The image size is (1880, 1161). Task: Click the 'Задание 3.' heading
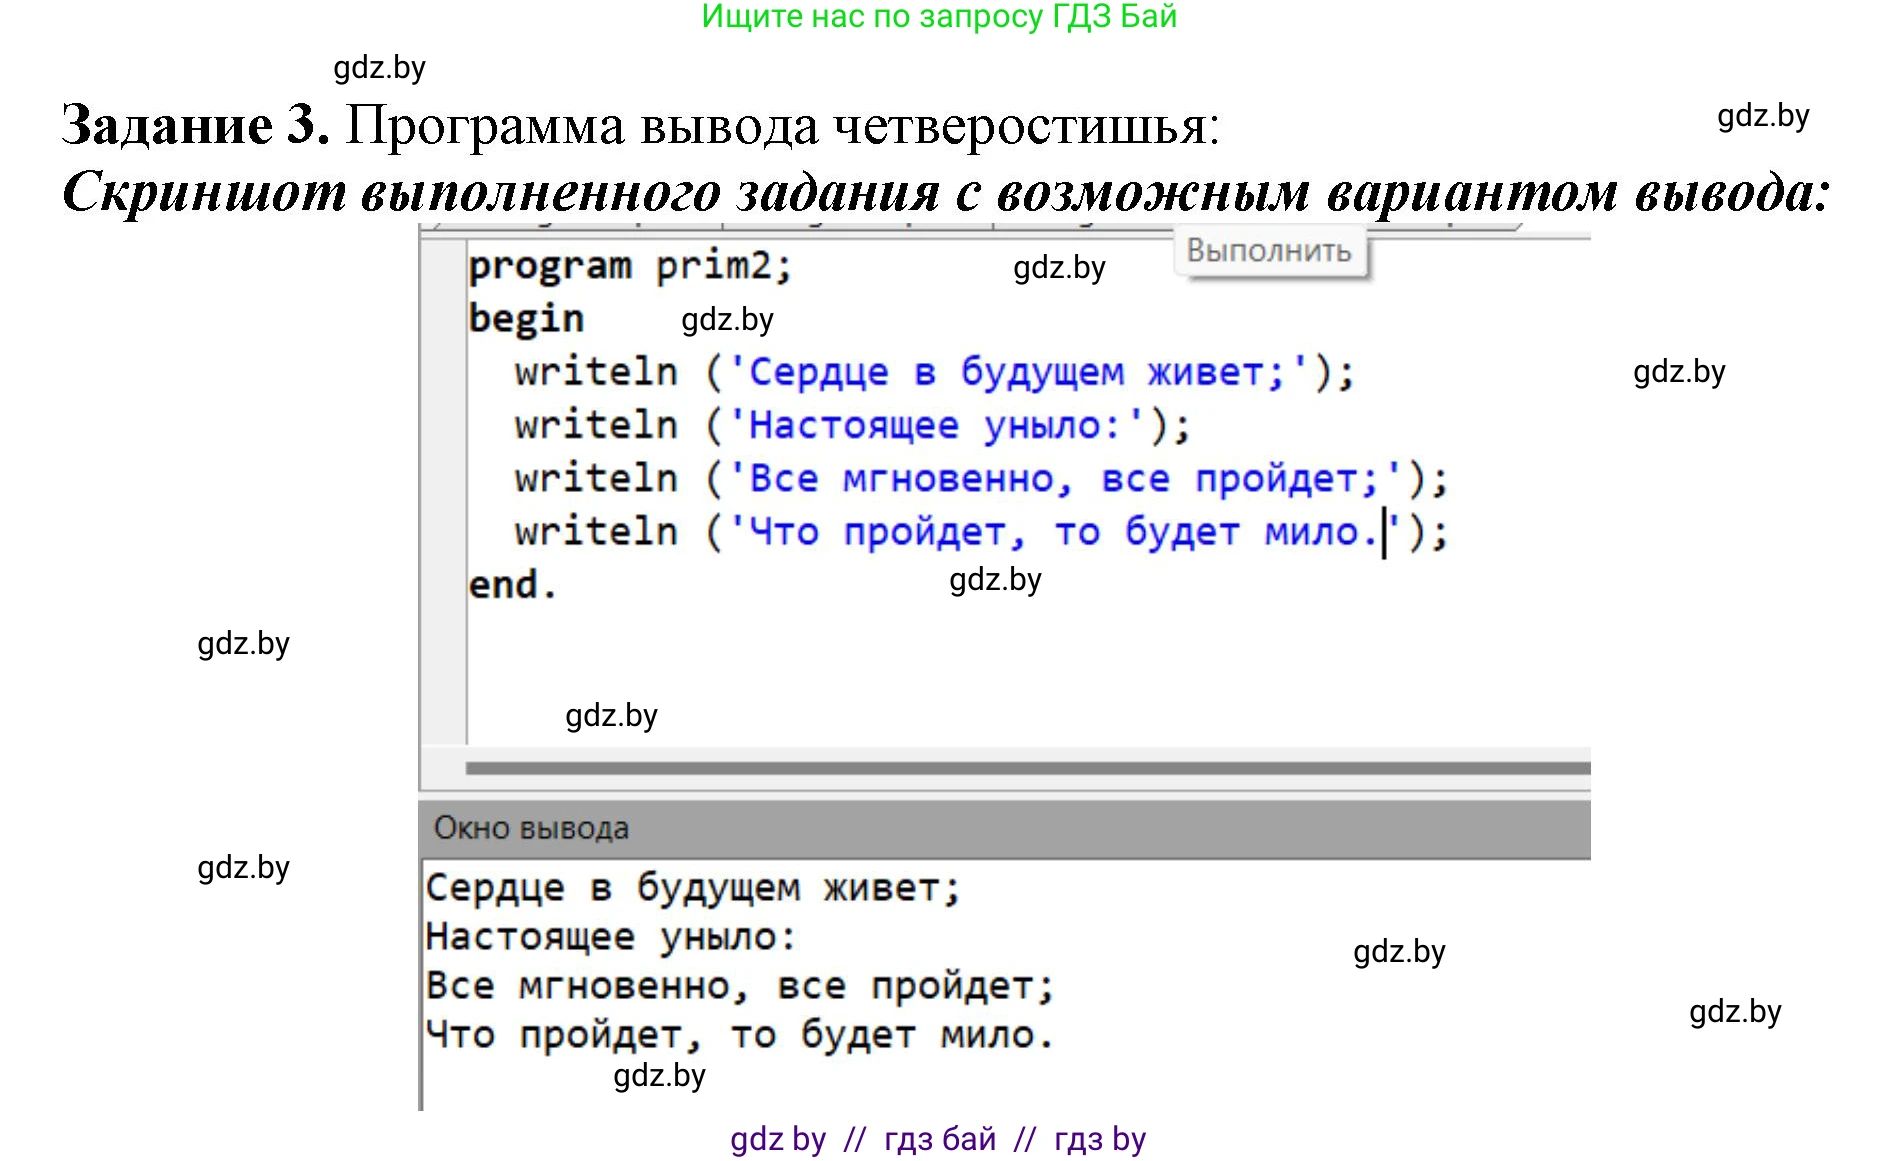pyautogui.click(x=196, y=126)
